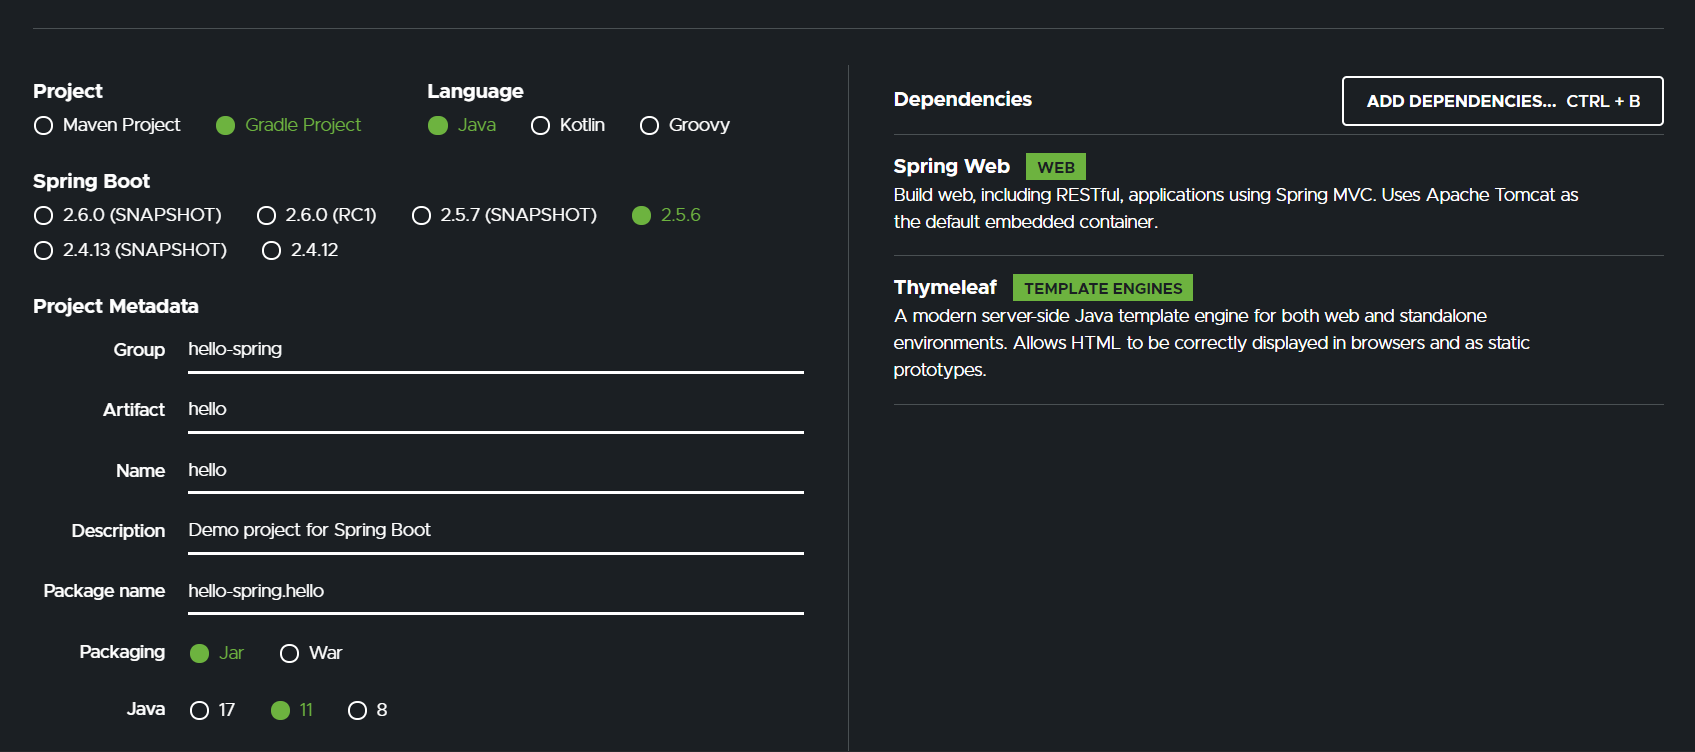Click the Dependencies heading

(x=962, y=99)
